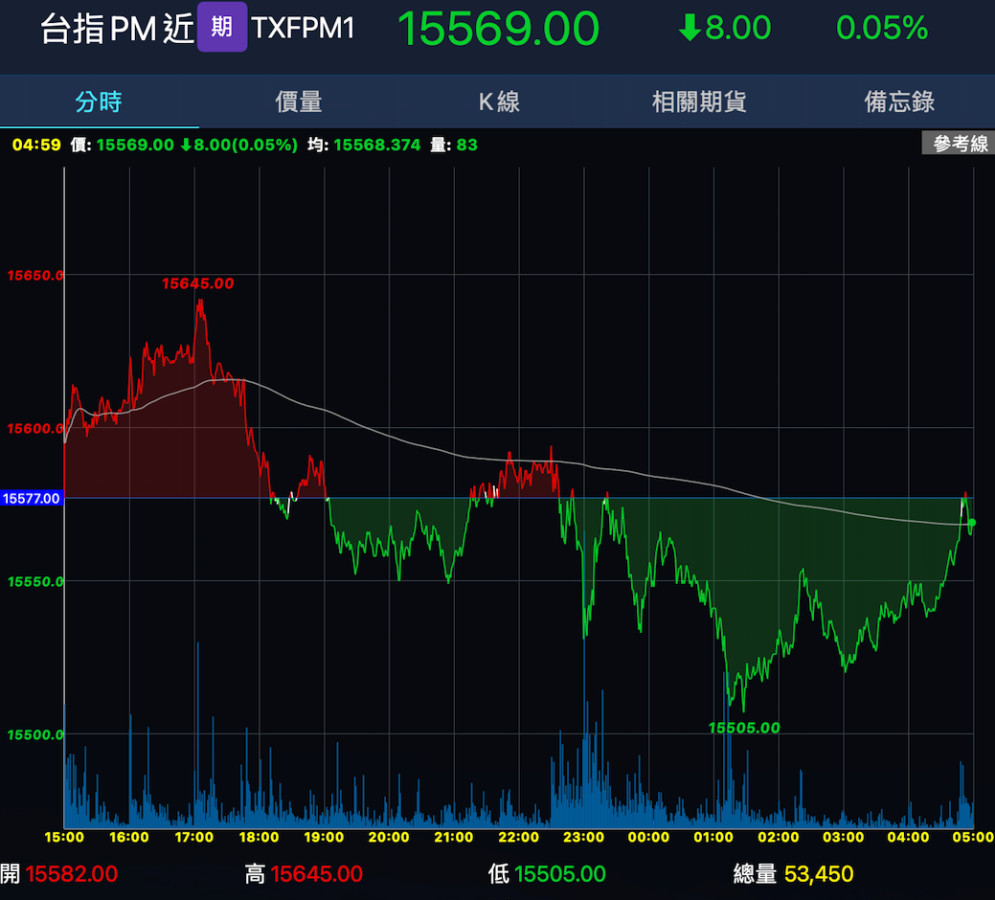995x900 pixels.
Task: Click the 0.05% change percentage in header
Action: pos(881,28)
